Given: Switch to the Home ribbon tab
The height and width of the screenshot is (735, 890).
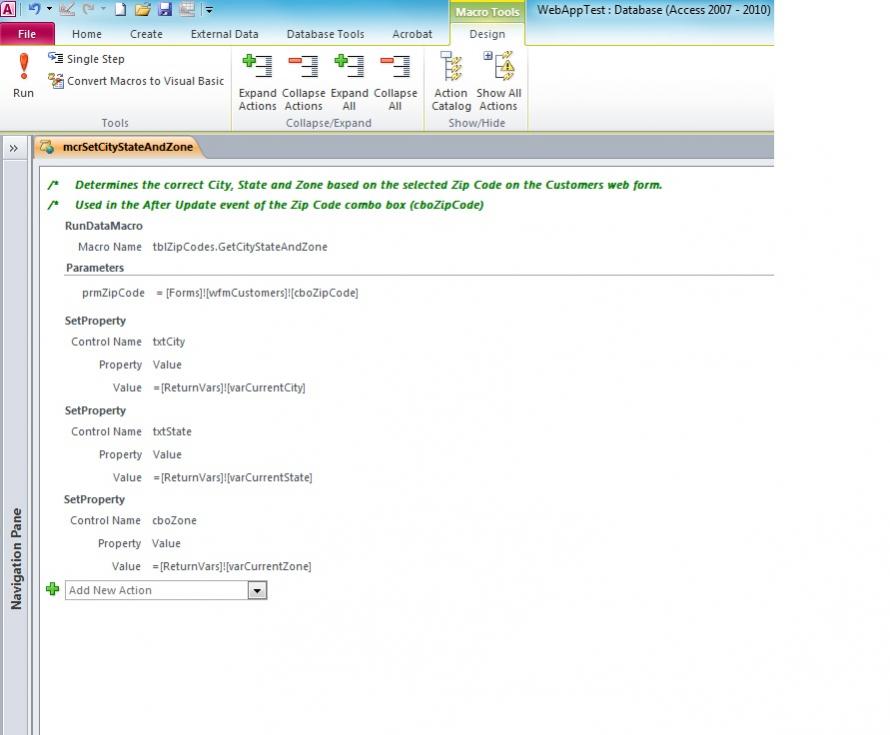Looking at the screenshot, I should click(x=87, y=34).
